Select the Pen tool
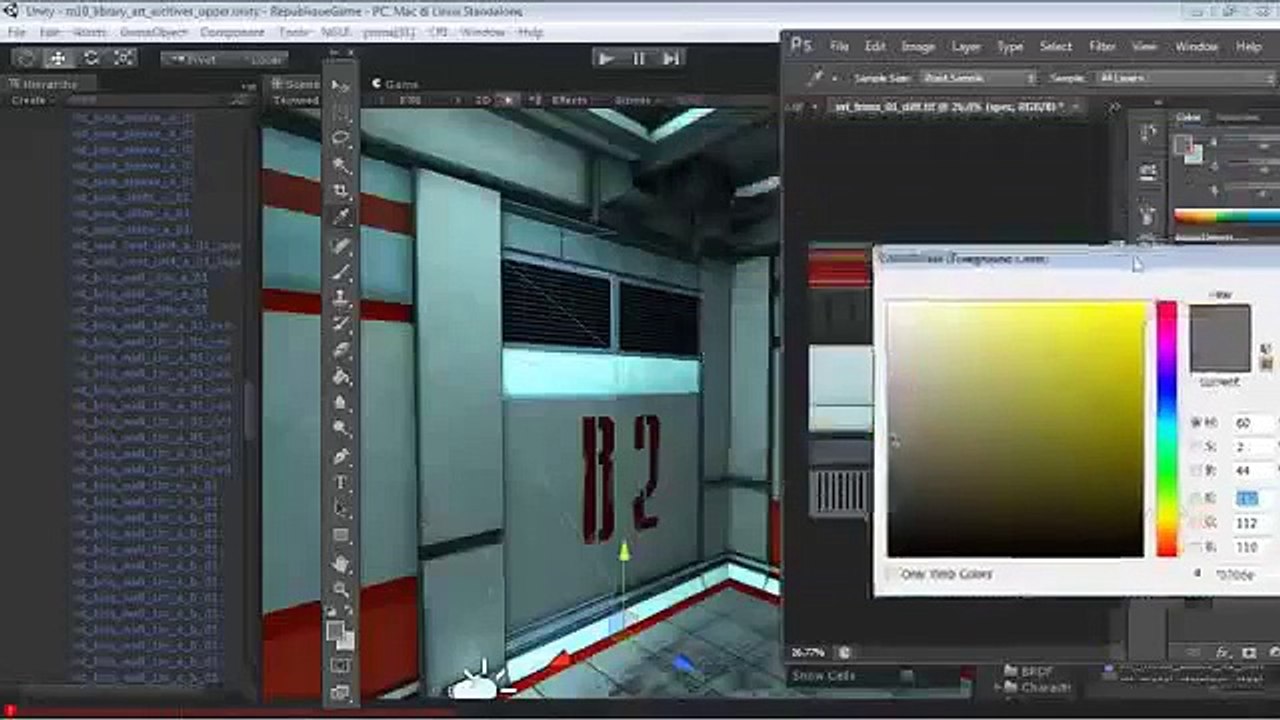 coord(341,456)
